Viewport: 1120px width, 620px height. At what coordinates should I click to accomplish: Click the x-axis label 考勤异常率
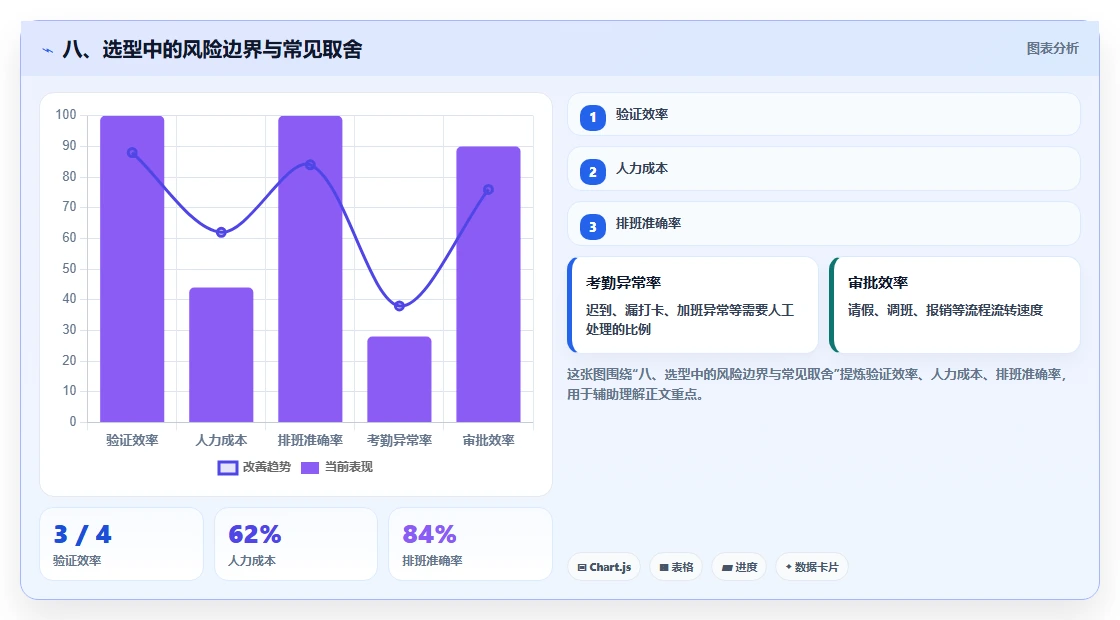[399, 441]
